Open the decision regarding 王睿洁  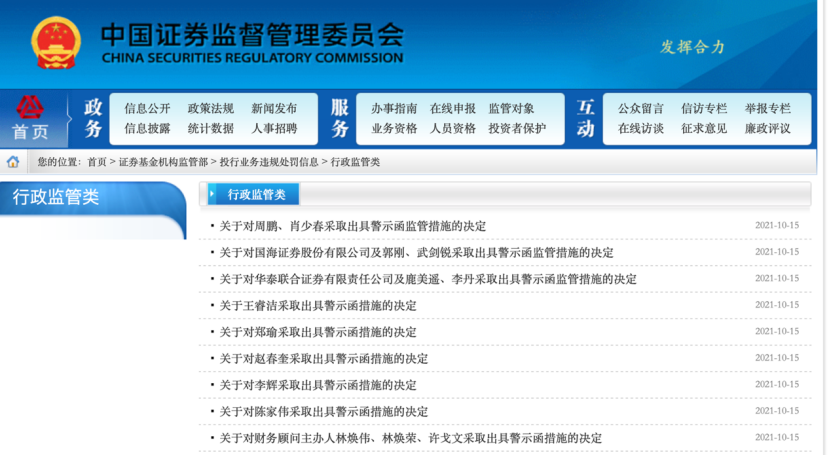pos(318,305)
